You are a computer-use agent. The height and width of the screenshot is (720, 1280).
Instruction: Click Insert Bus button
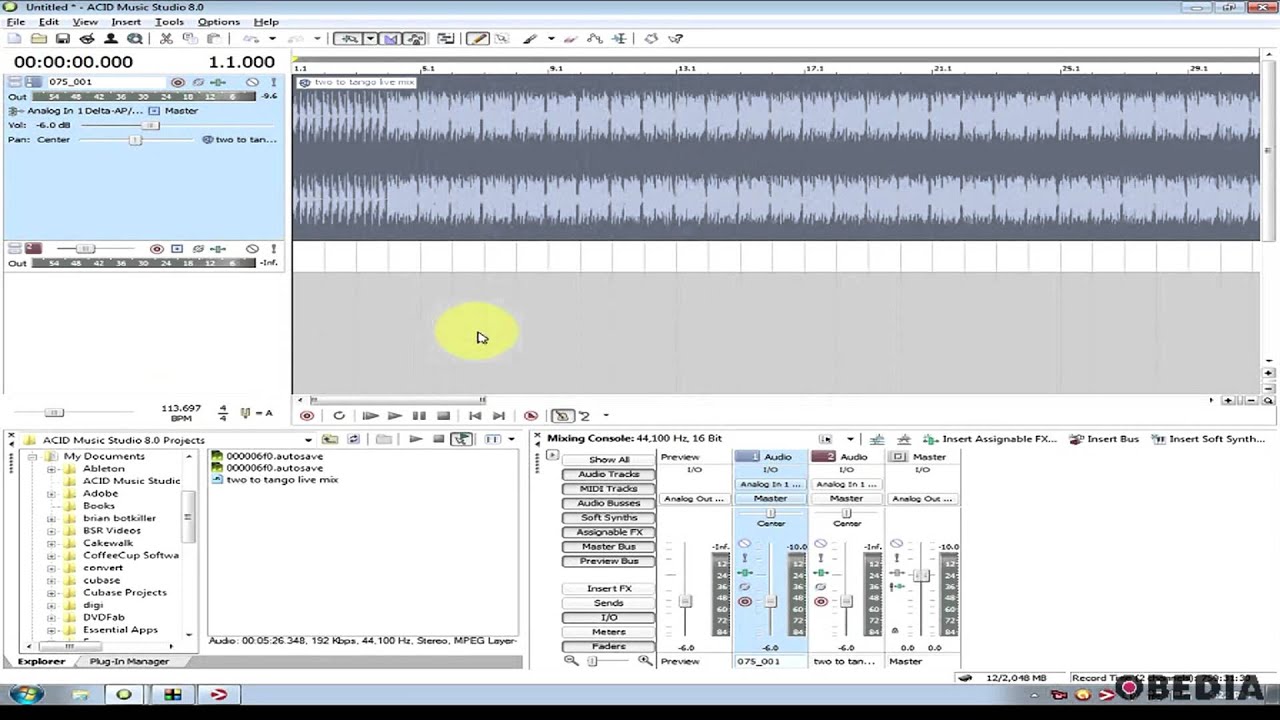pos(1104,439)
